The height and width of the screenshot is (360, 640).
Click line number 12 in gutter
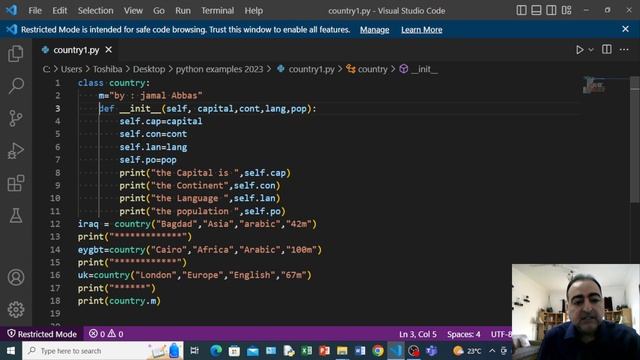coord(55,224)
